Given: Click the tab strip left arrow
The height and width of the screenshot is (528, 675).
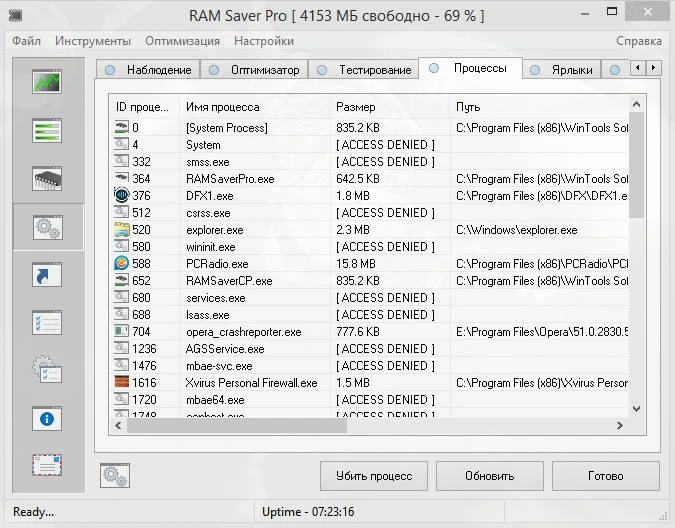Looking at the screenshot, I should point(638,68).
